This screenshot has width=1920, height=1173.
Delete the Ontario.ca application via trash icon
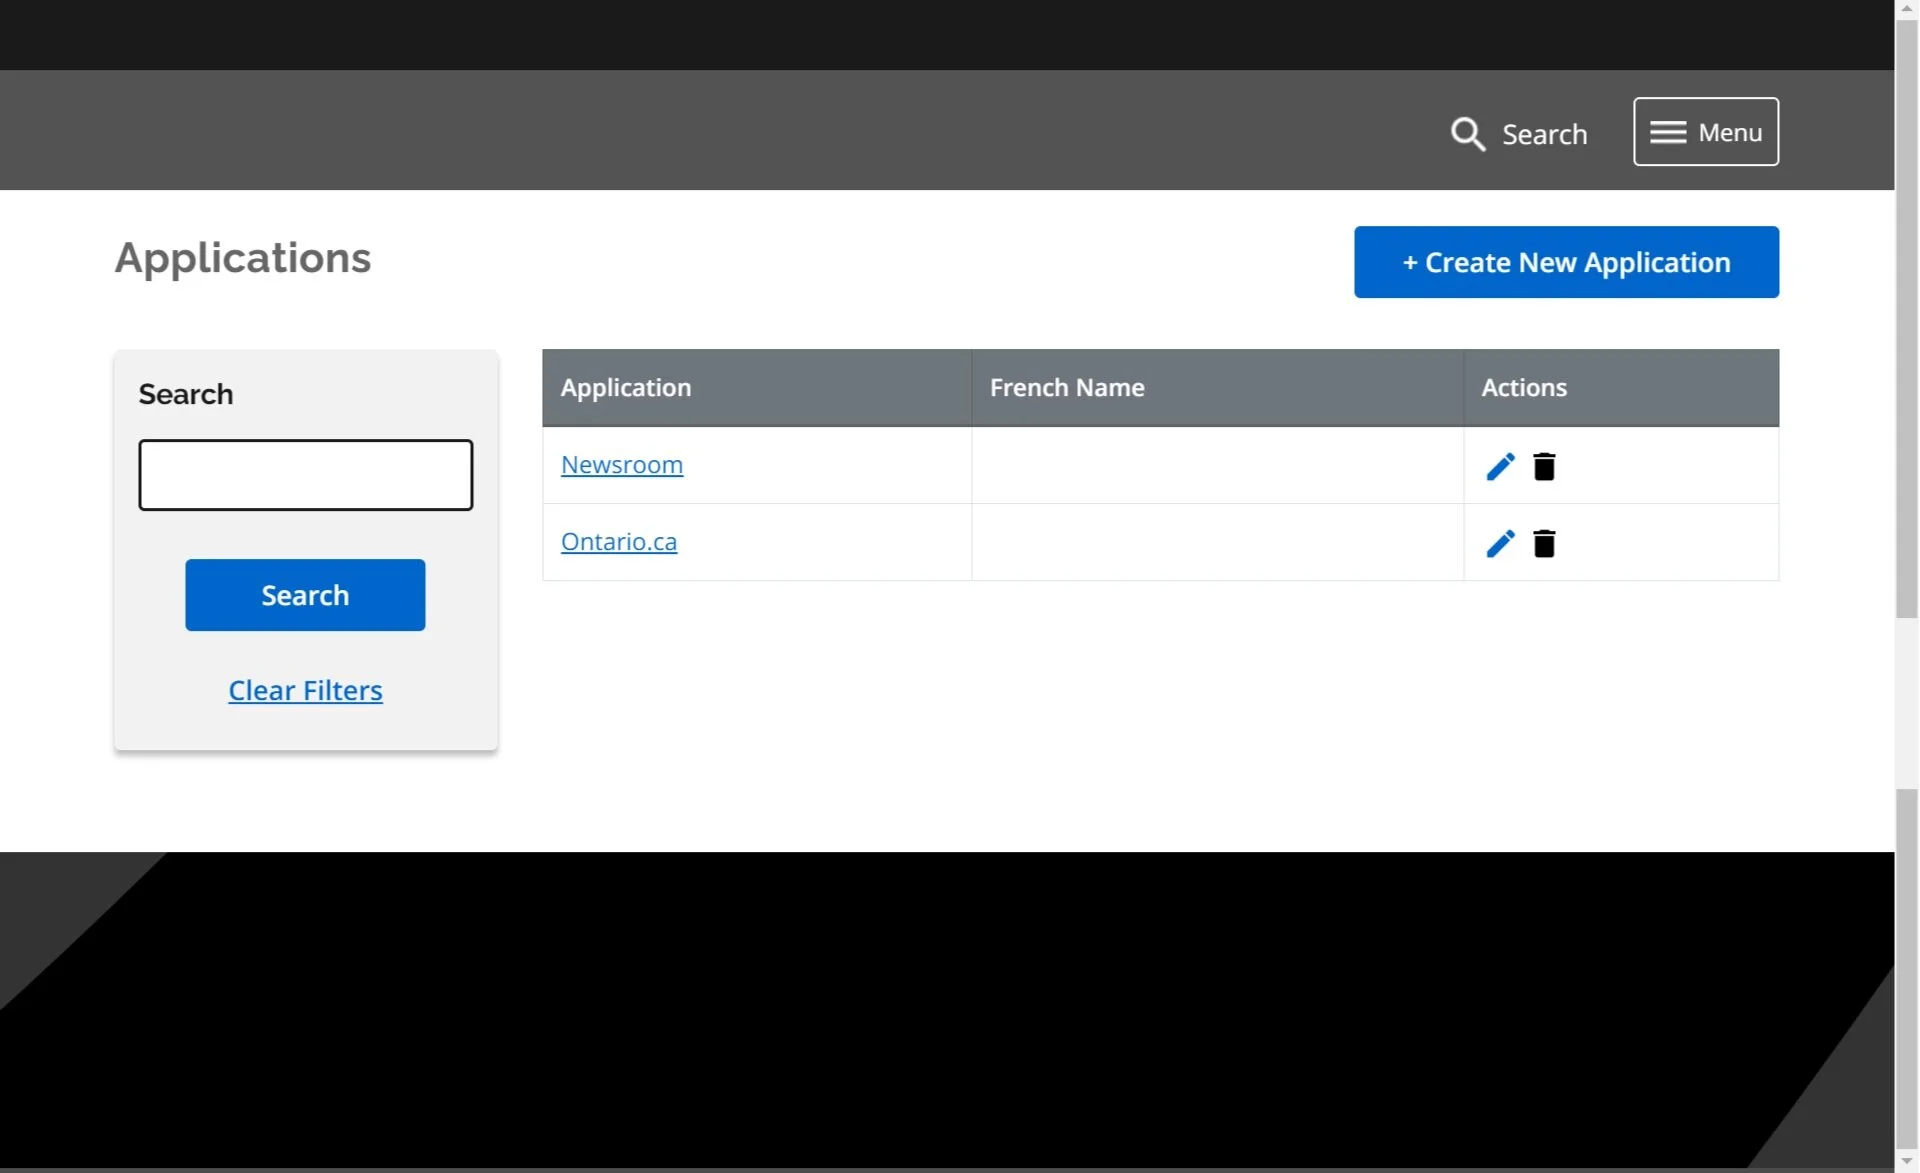pos(1544,544)
